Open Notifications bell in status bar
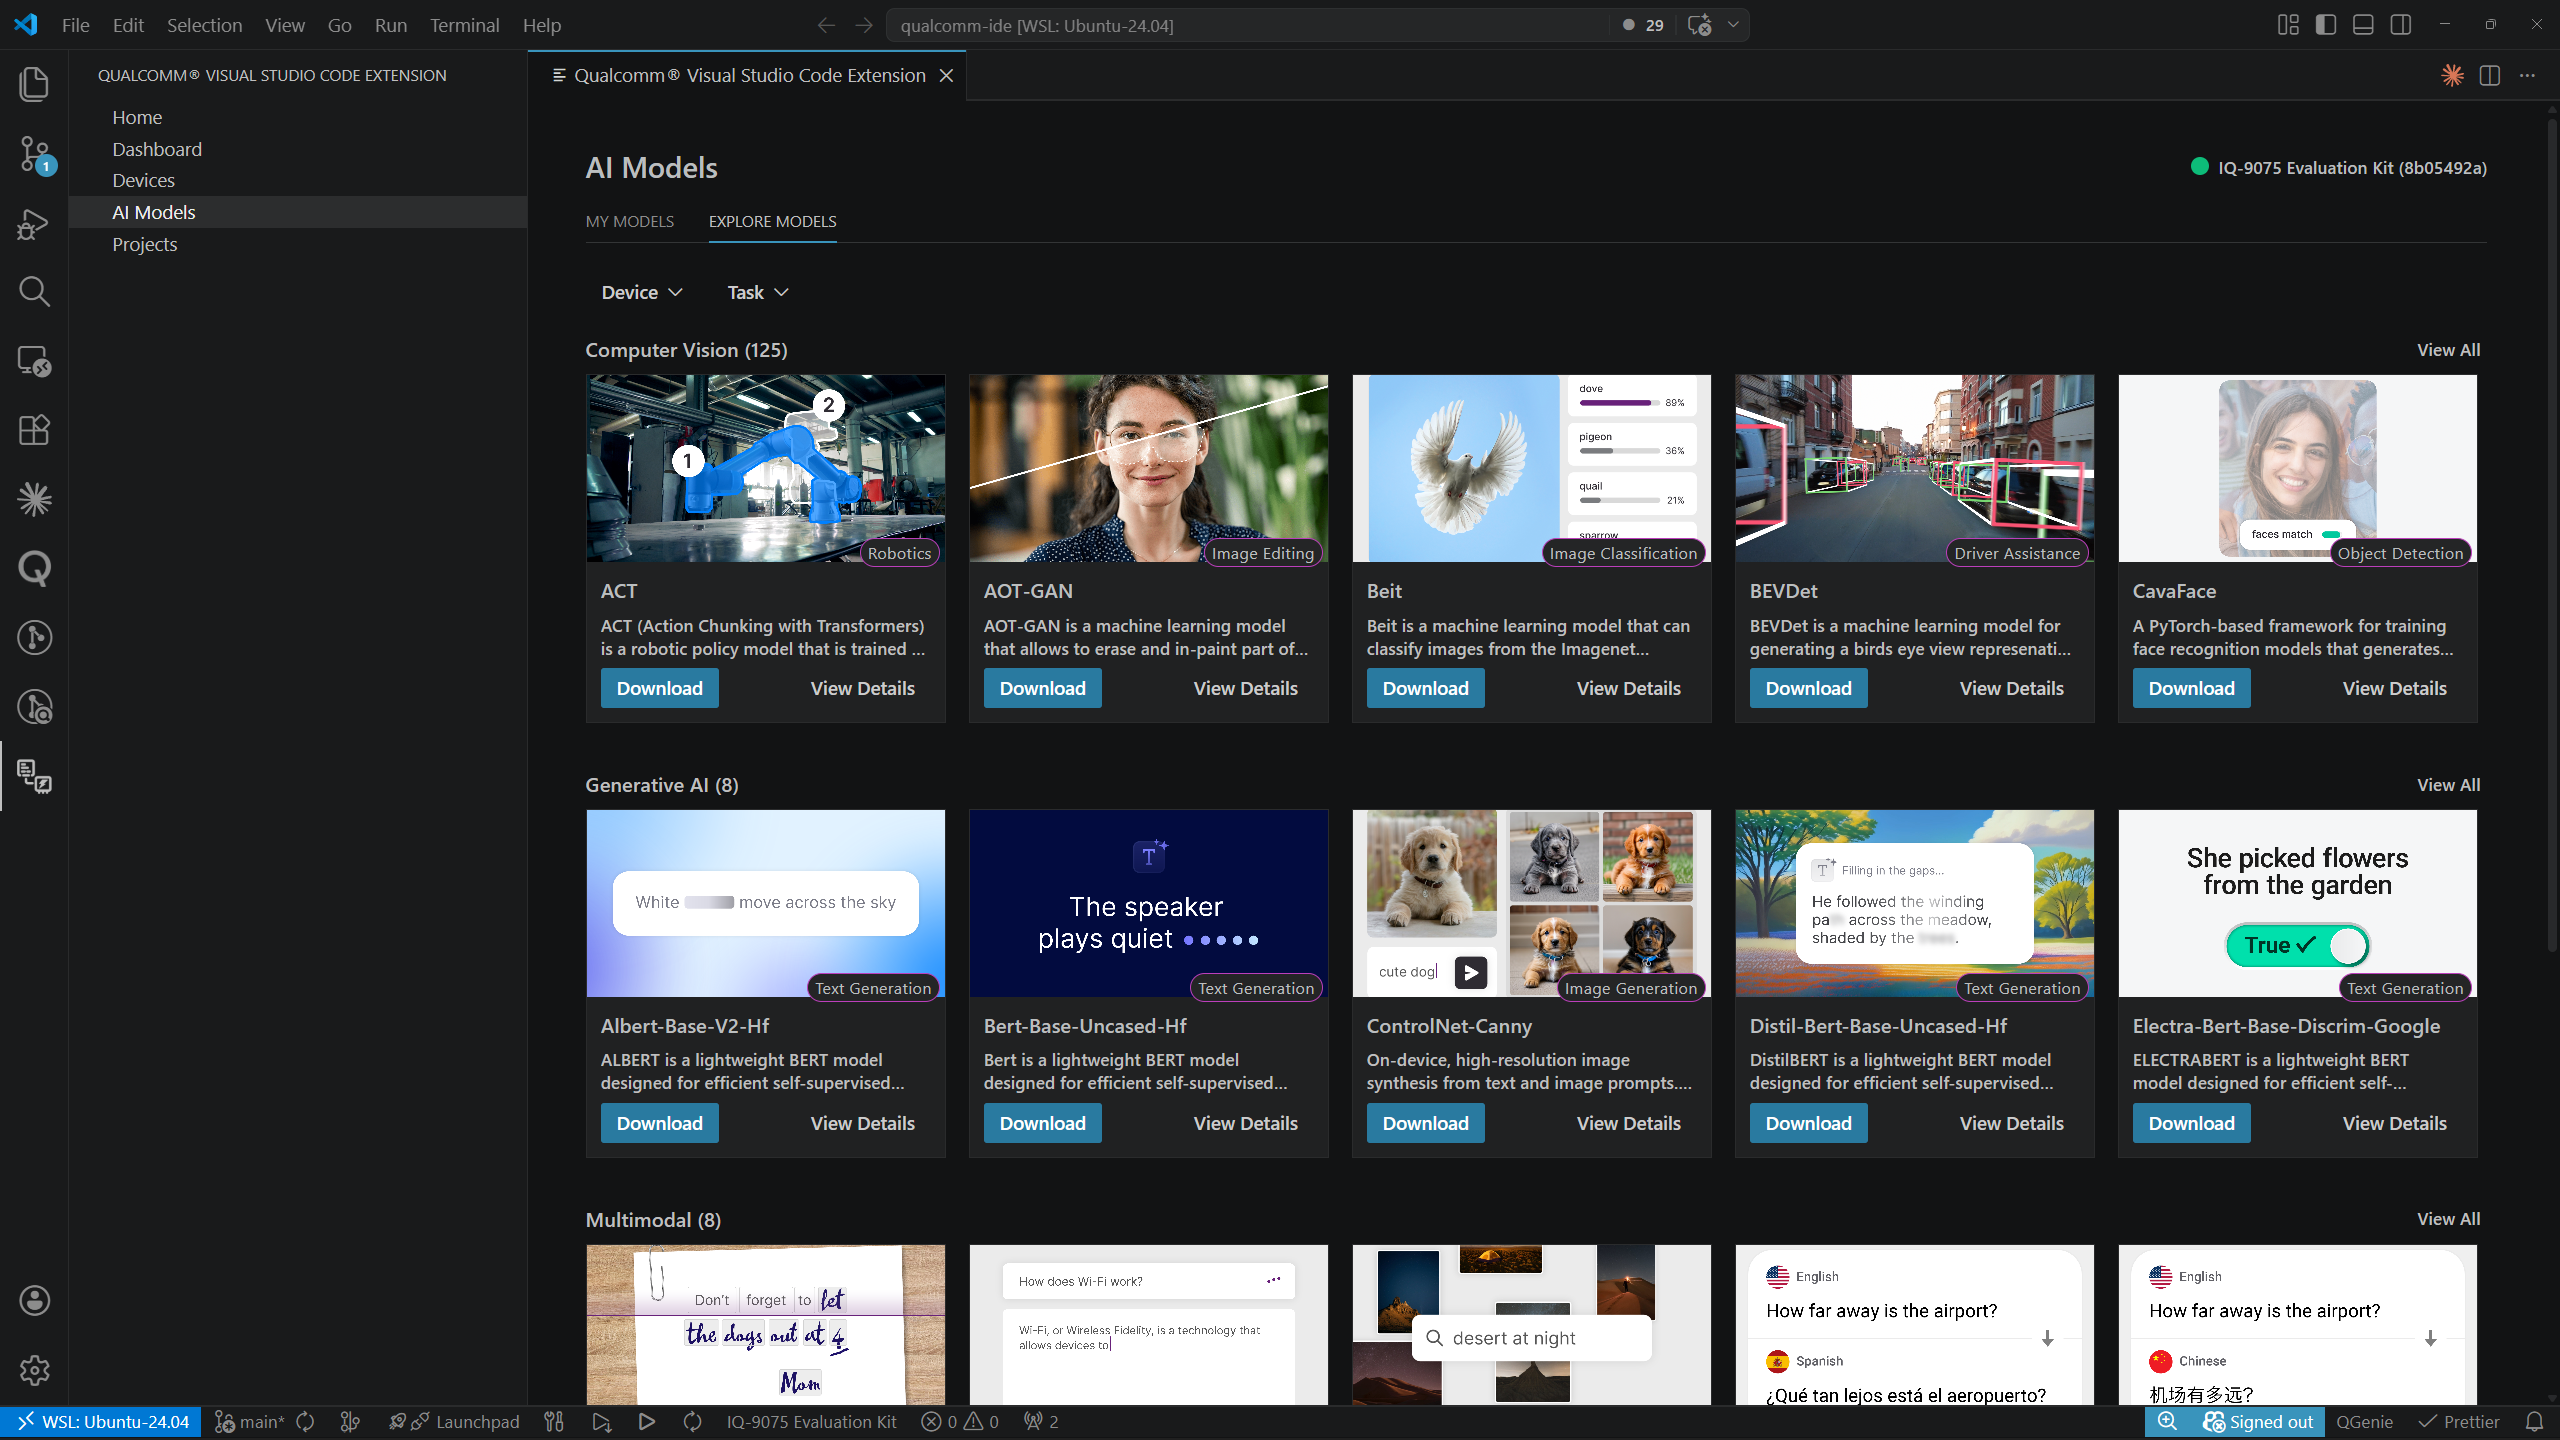Image resolution: width=2560 pixels, height=1440 pixels. coord(2534,1422)
